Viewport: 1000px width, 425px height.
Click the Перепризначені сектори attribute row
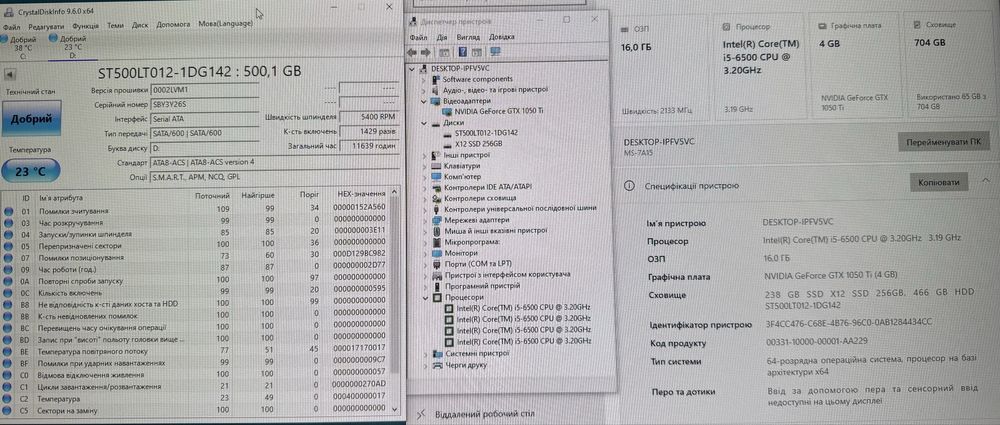point(195,246)
